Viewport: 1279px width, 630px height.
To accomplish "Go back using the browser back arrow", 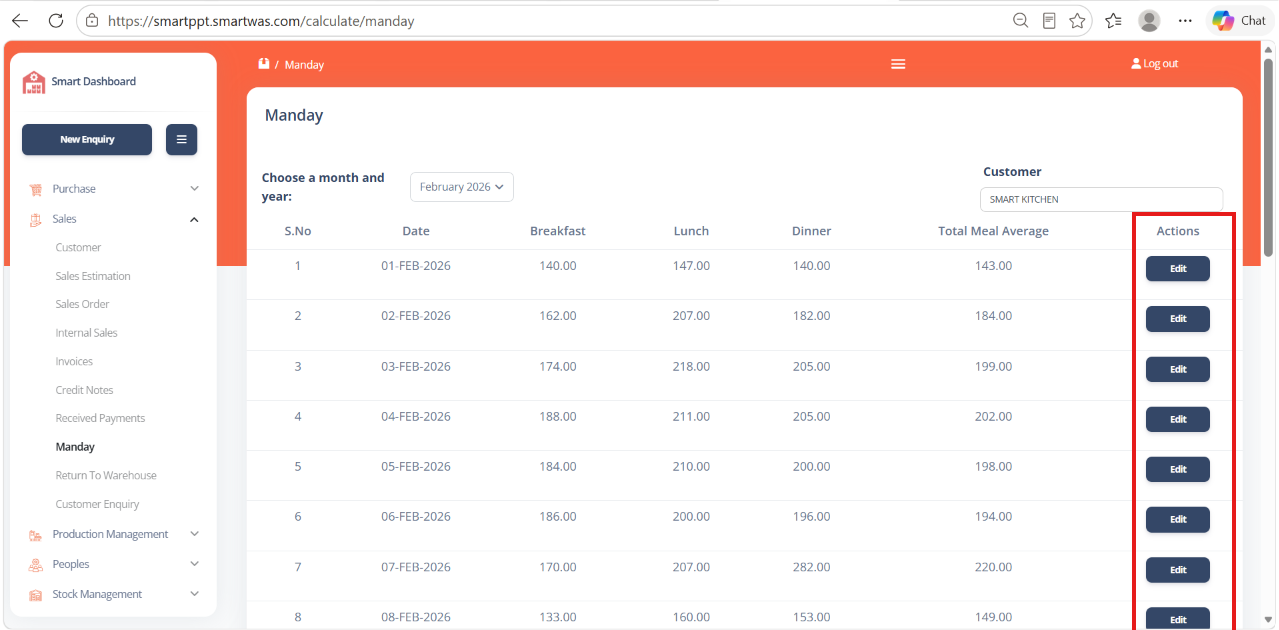I will point(20,20).
